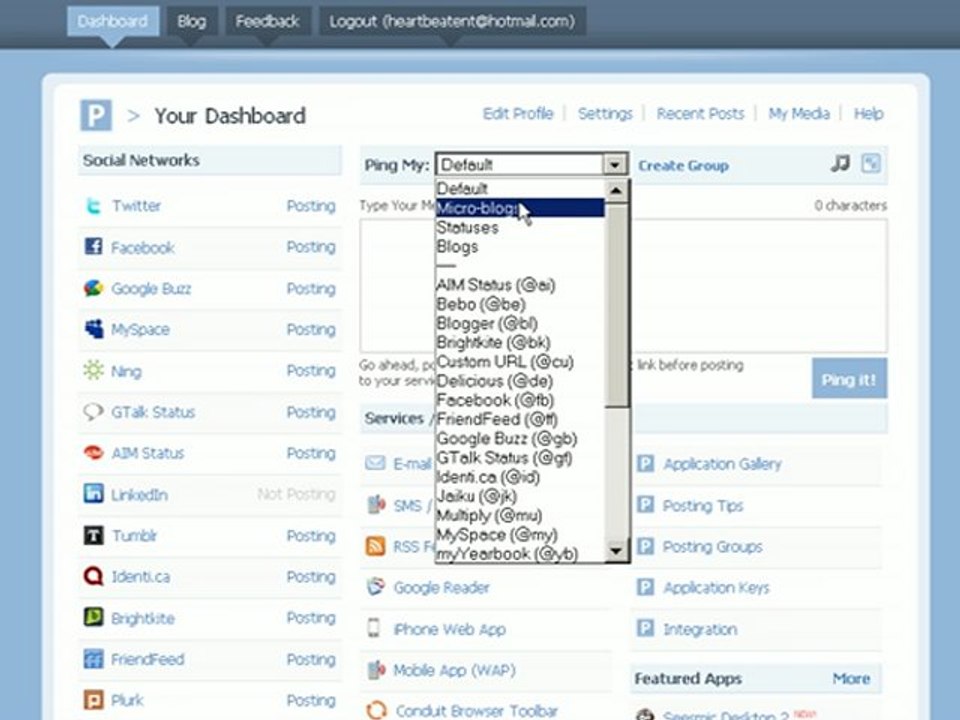Toggle Tumblr Posting status
Screen dimensions: 960x720
click(x=311, y=536)
